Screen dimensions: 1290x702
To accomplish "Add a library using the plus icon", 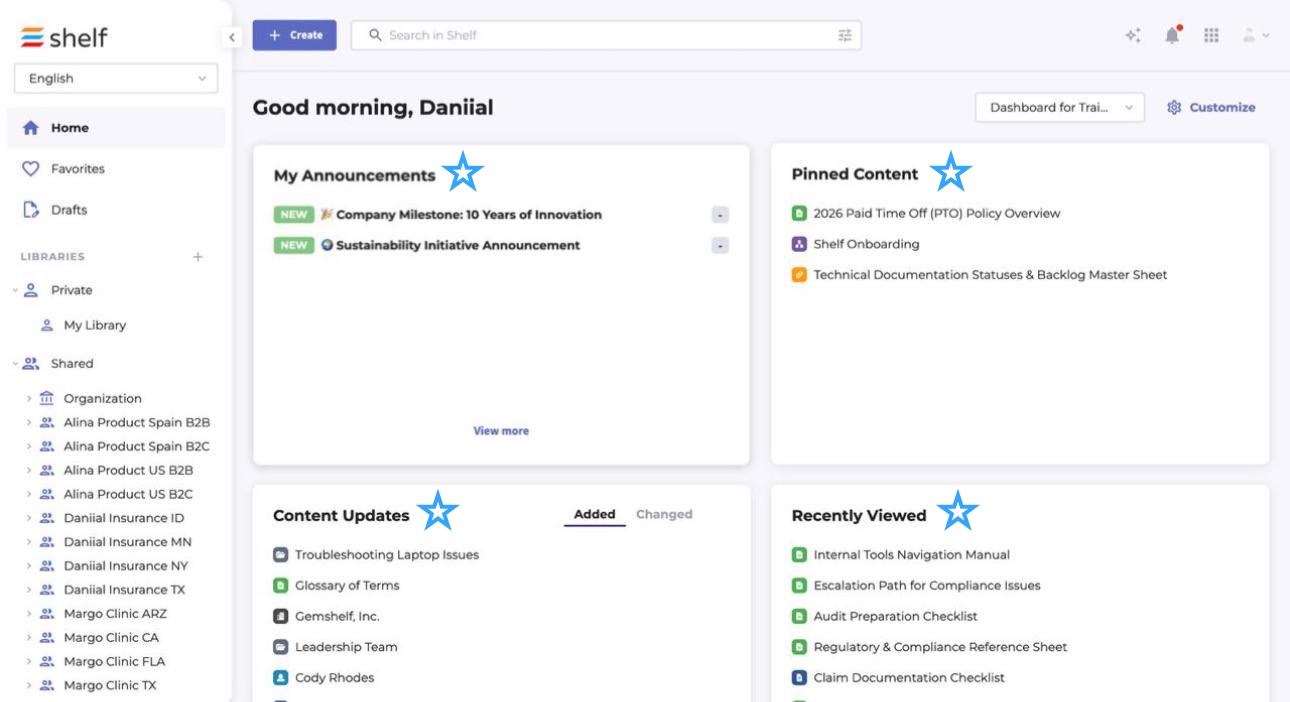I will [x=198, y=257].
